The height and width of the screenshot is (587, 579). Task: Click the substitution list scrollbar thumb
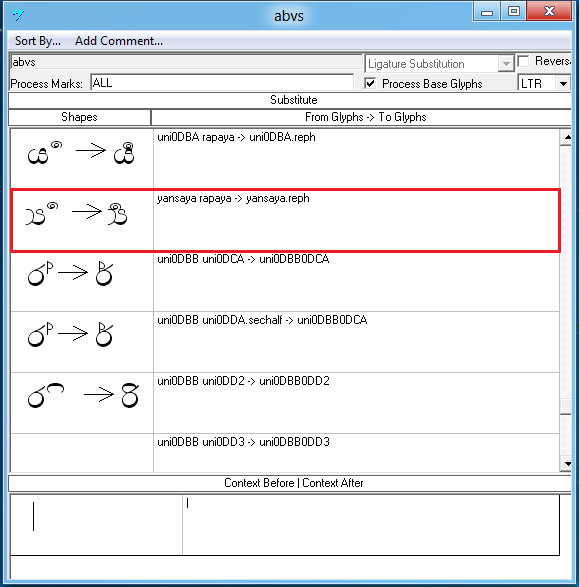566,407
